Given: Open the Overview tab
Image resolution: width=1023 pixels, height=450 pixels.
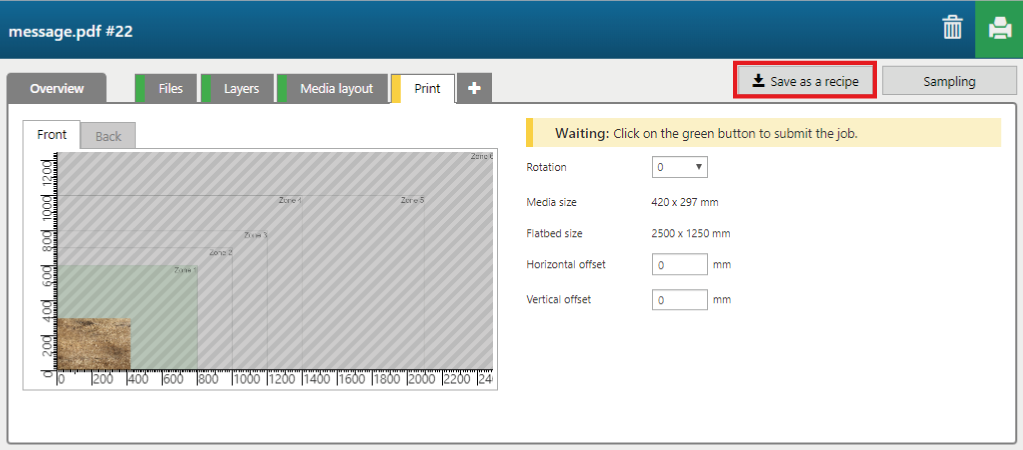Looking at the screenshot, I should pos(56,88).
